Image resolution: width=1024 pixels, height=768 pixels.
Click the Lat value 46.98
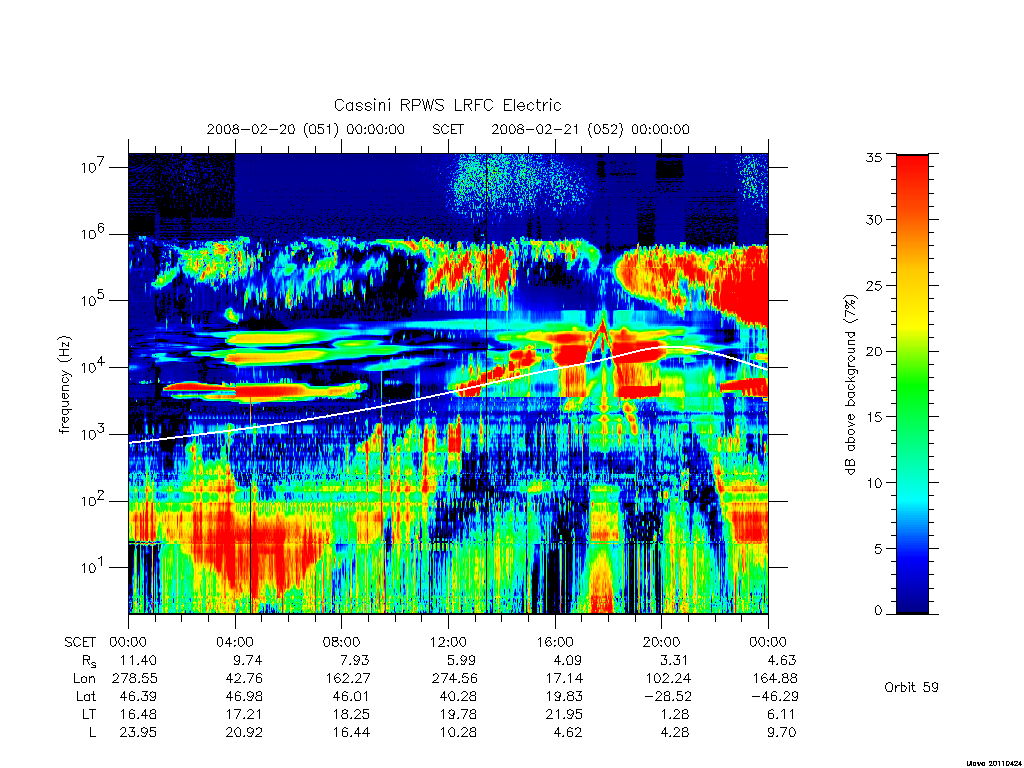pyautogui.click(x=244, y=696)
